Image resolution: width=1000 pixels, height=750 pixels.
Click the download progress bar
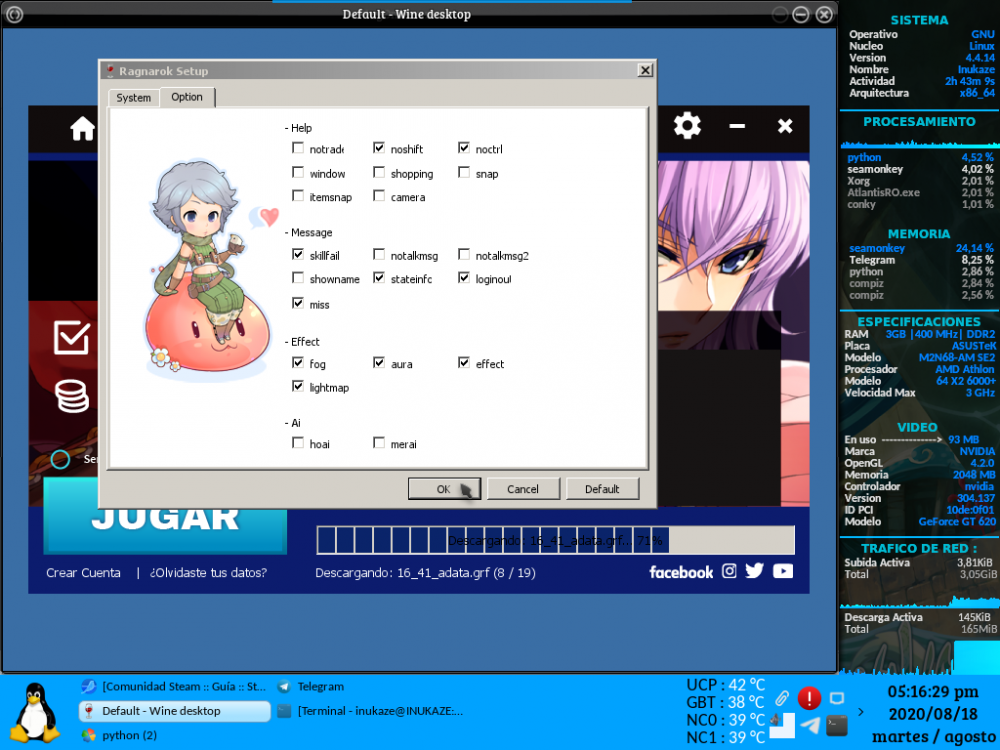(x=555, y=540)
